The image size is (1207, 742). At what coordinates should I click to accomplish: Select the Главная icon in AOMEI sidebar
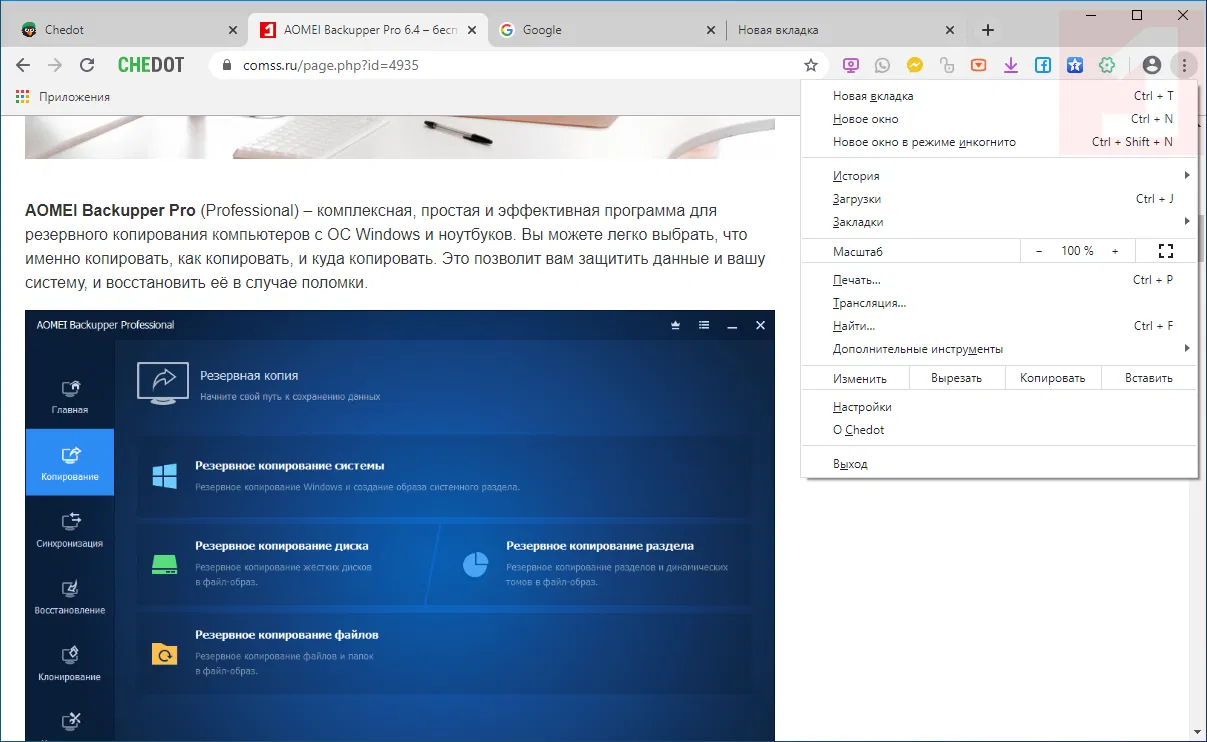pos(70,395)
